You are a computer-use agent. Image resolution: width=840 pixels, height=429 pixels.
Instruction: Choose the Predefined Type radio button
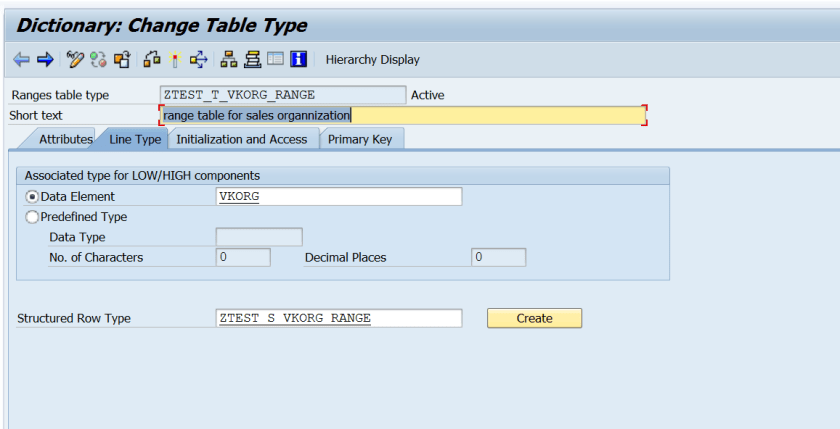point(32,217)
